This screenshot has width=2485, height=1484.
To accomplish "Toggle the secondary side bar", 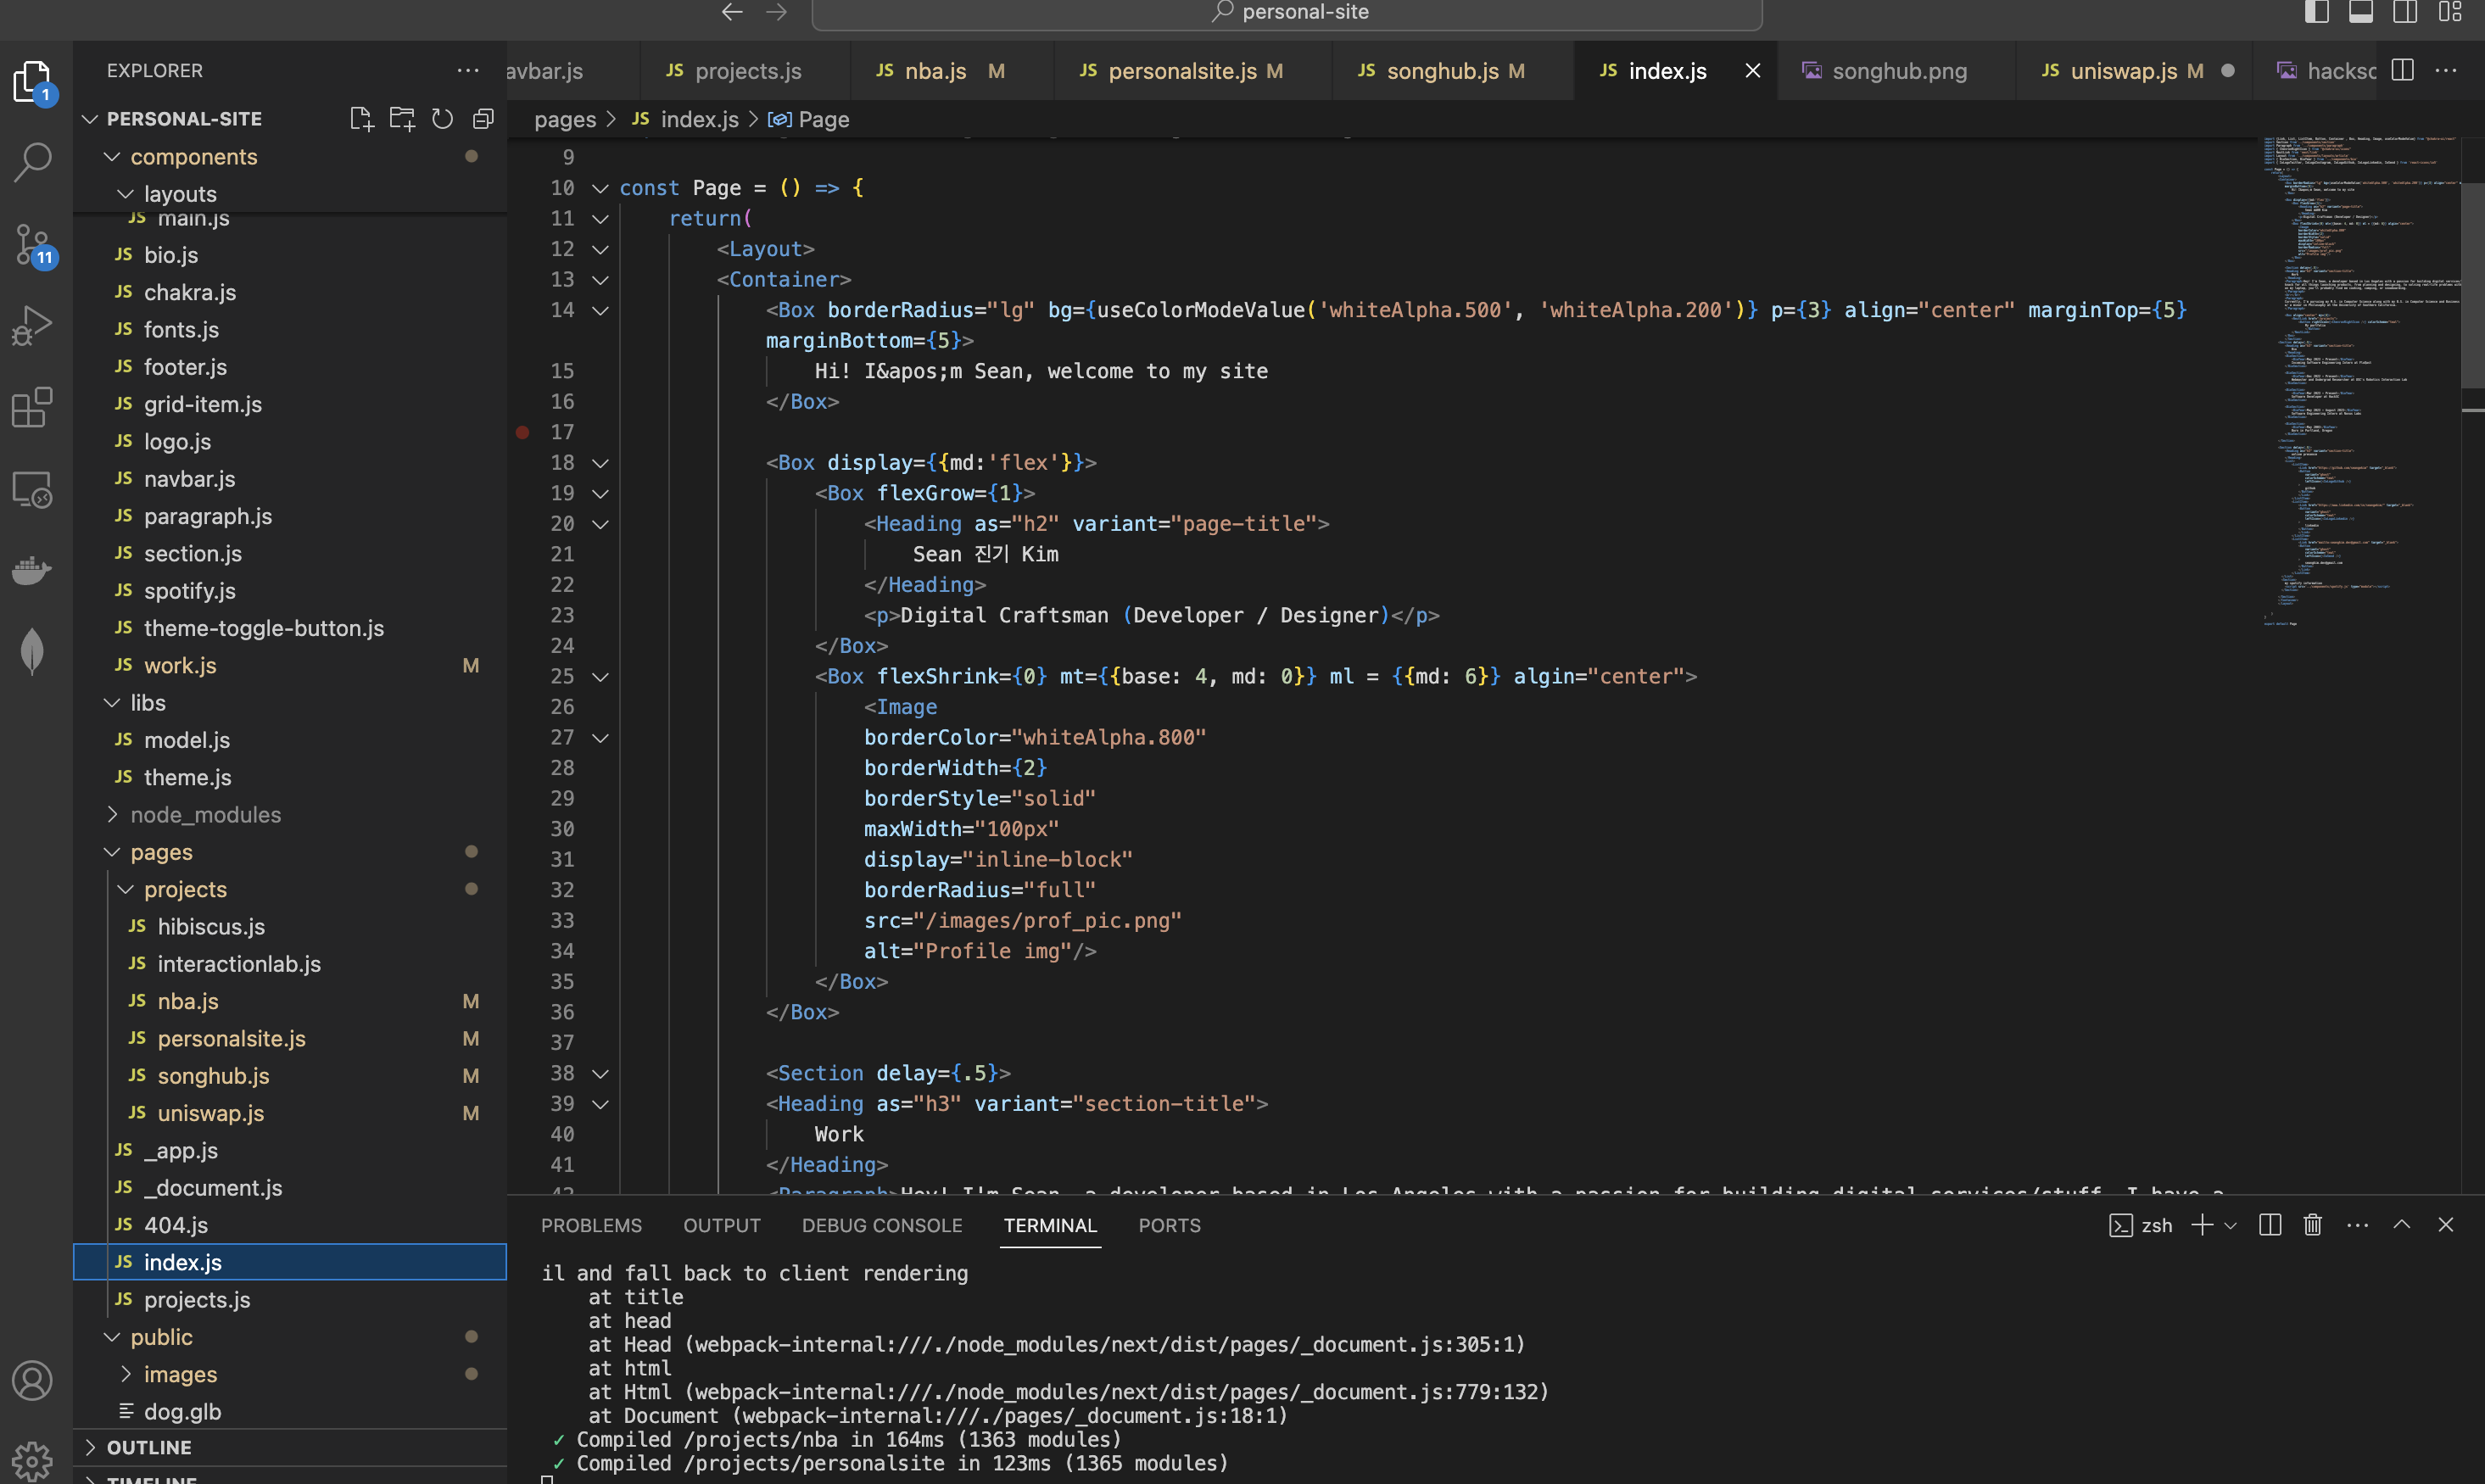I will pyautogui.click(x=2405, y=12).
